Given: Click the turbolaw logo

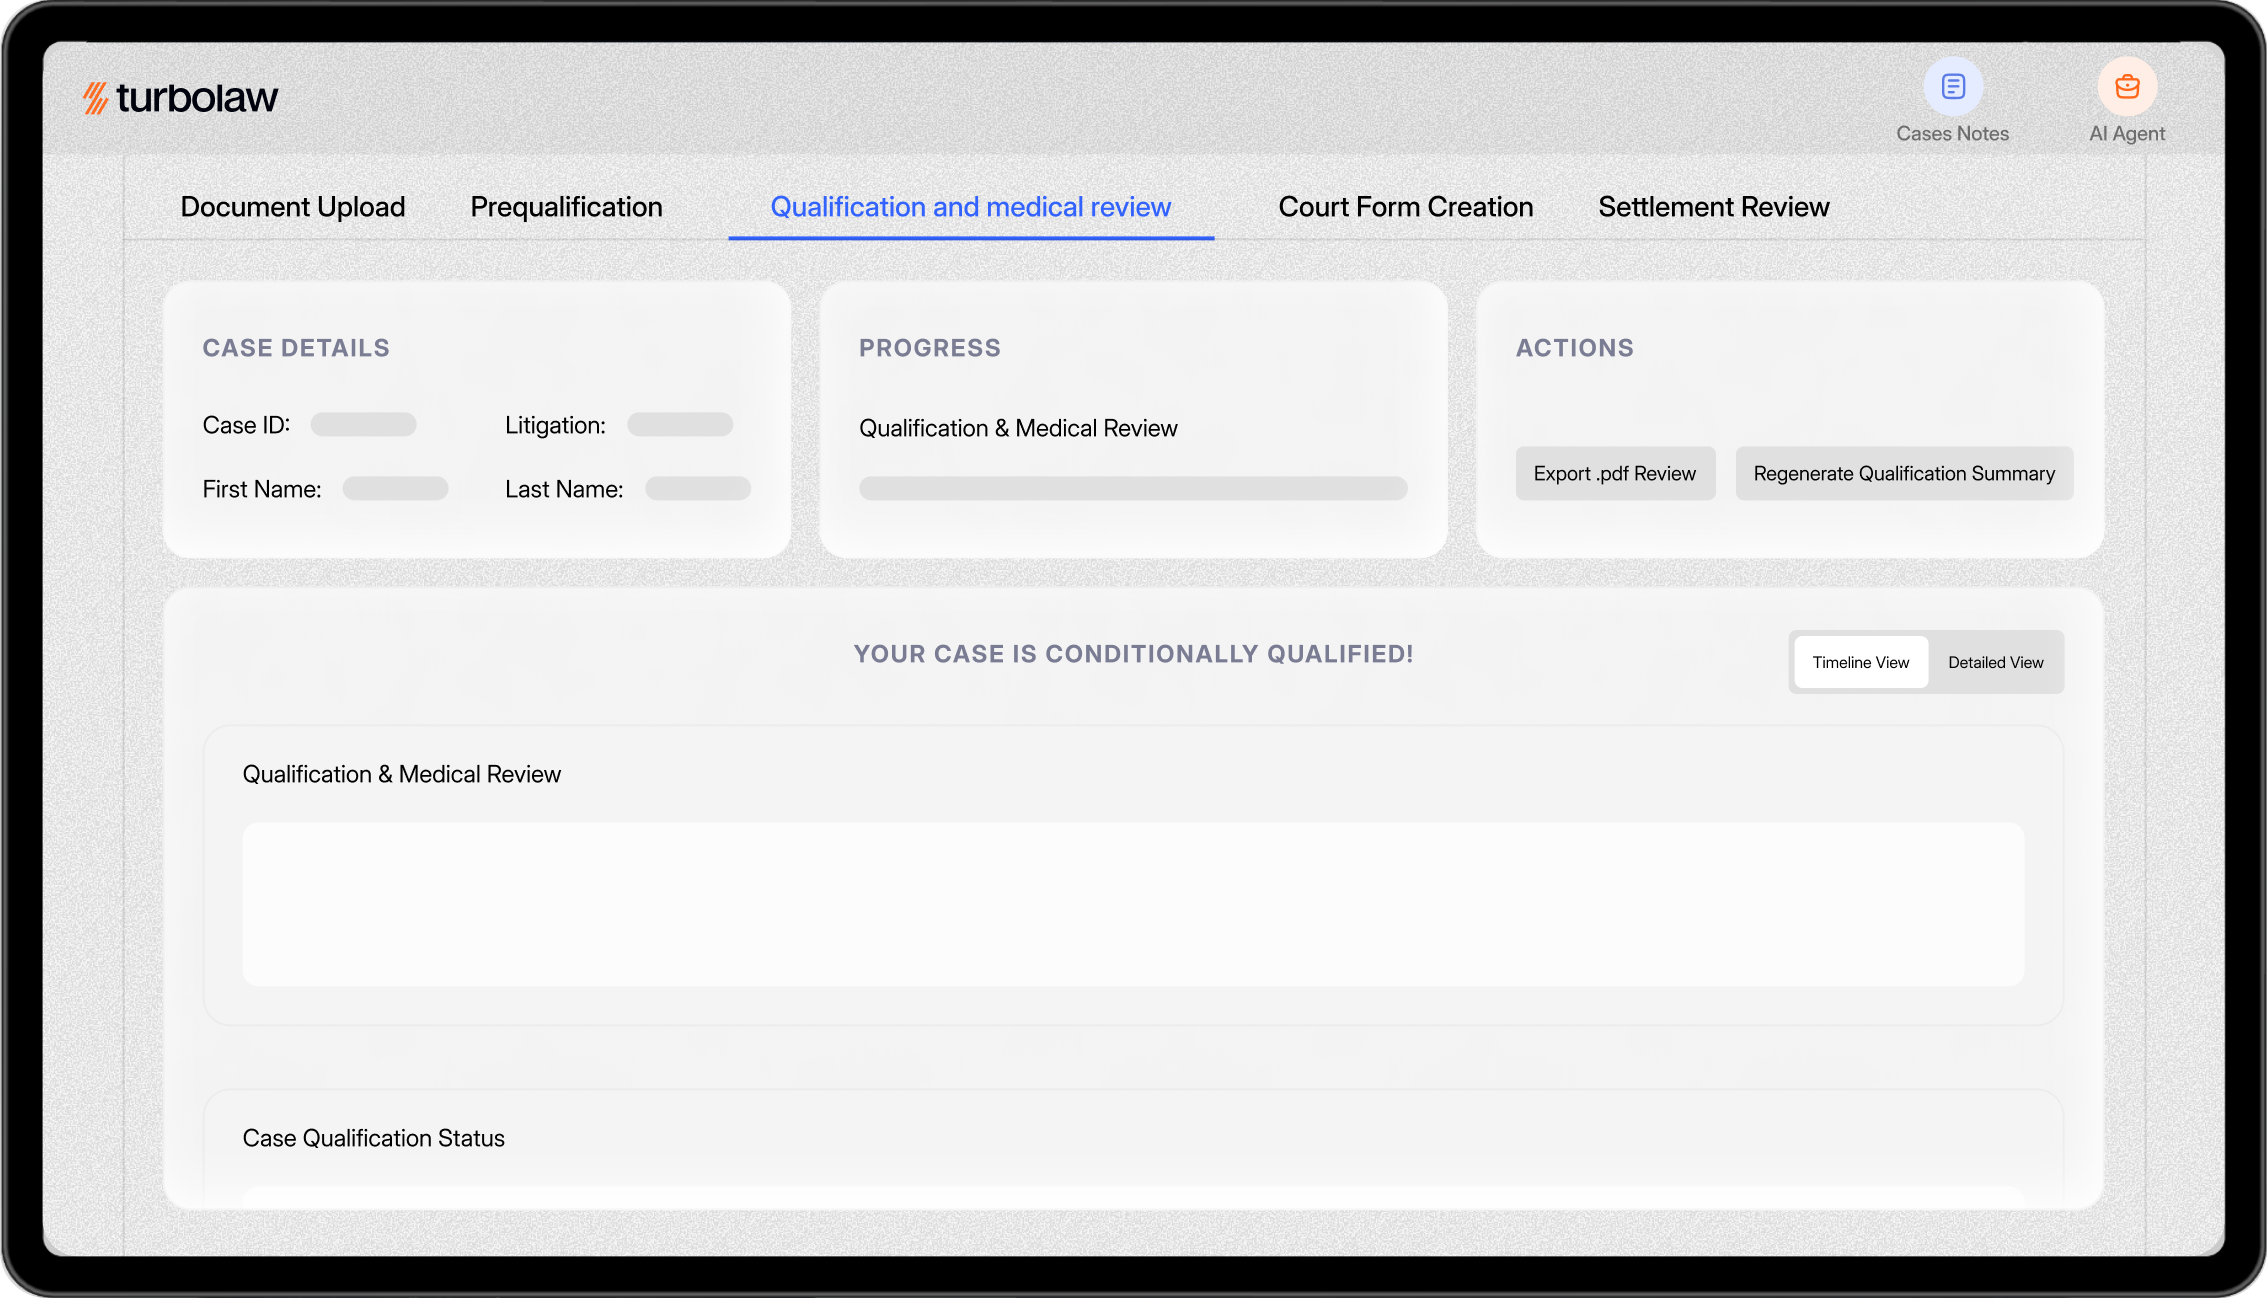Looking at the screenshot, I should pos(181,98).
